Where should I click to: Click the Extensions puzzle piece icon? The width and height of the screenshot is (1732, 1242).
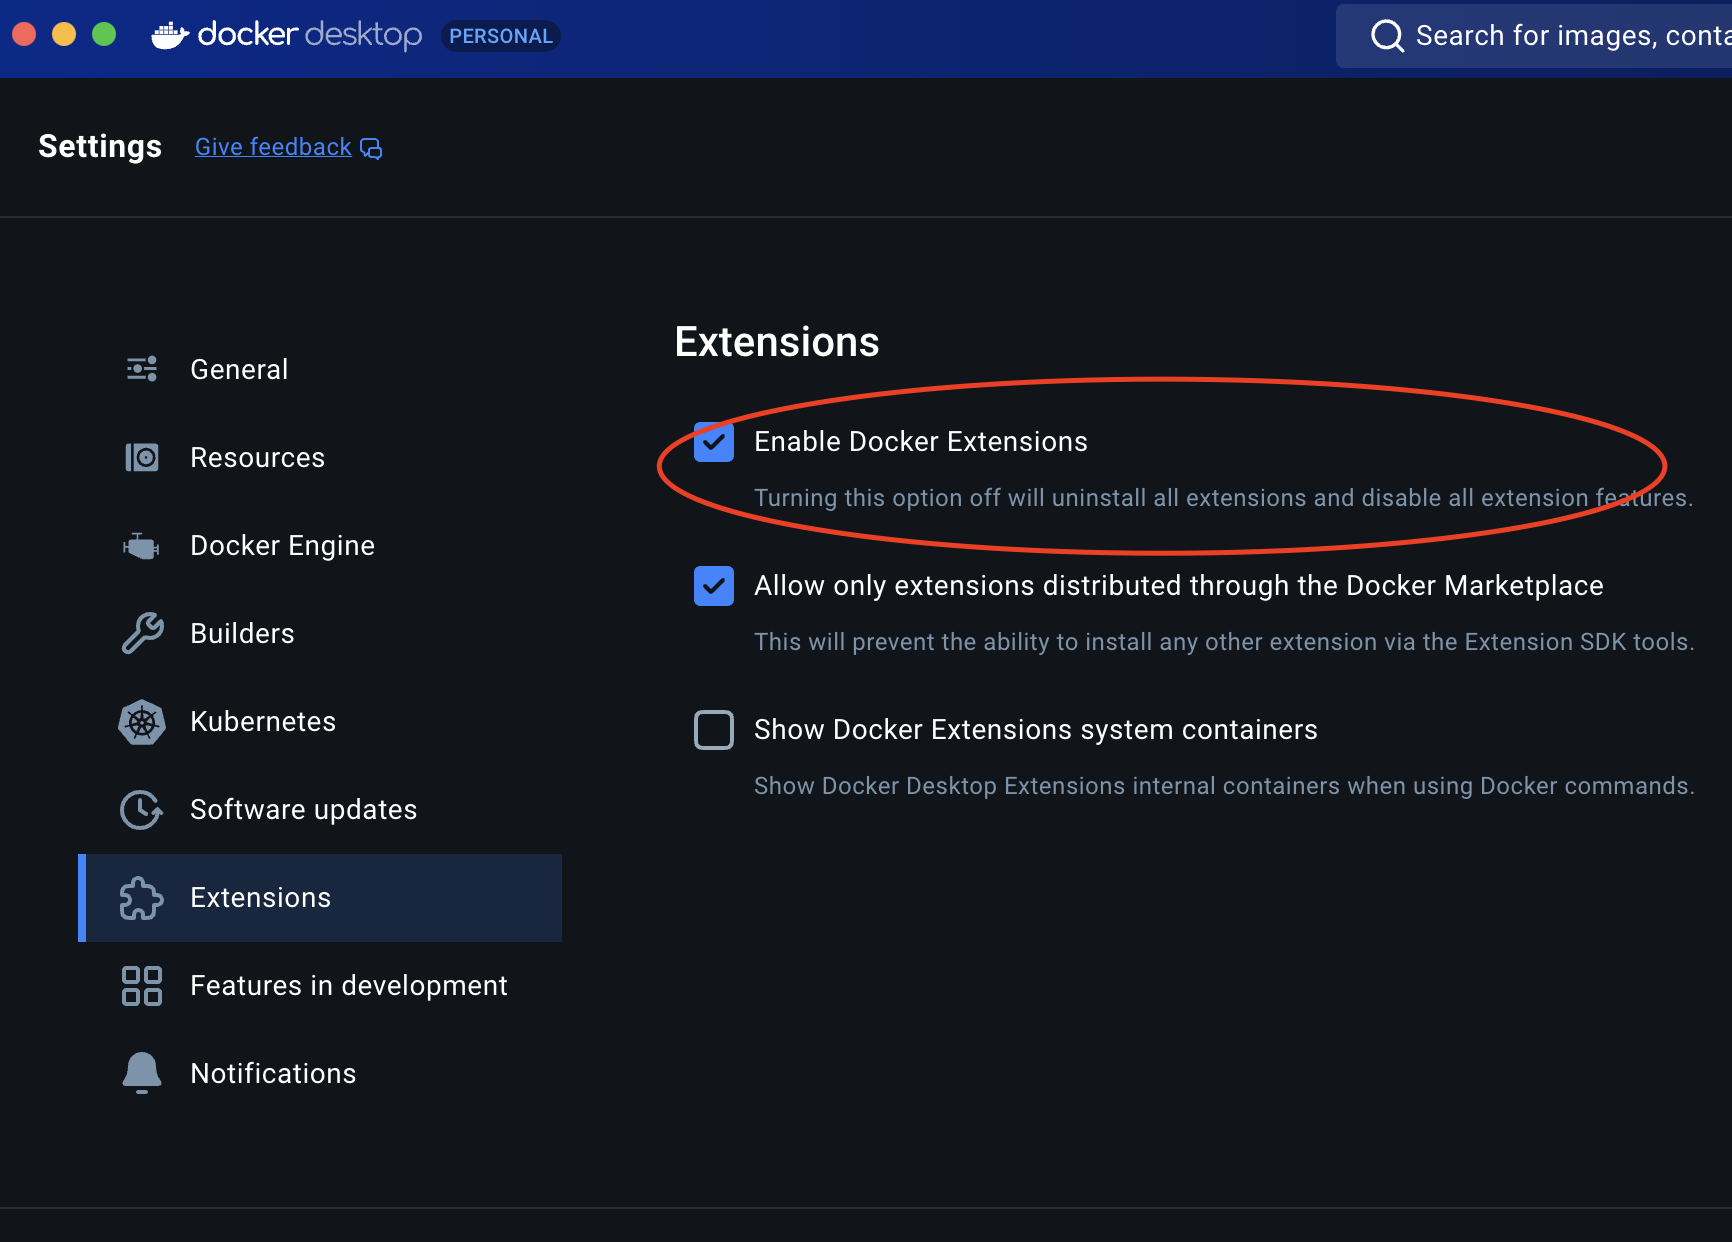coord(142,898)
